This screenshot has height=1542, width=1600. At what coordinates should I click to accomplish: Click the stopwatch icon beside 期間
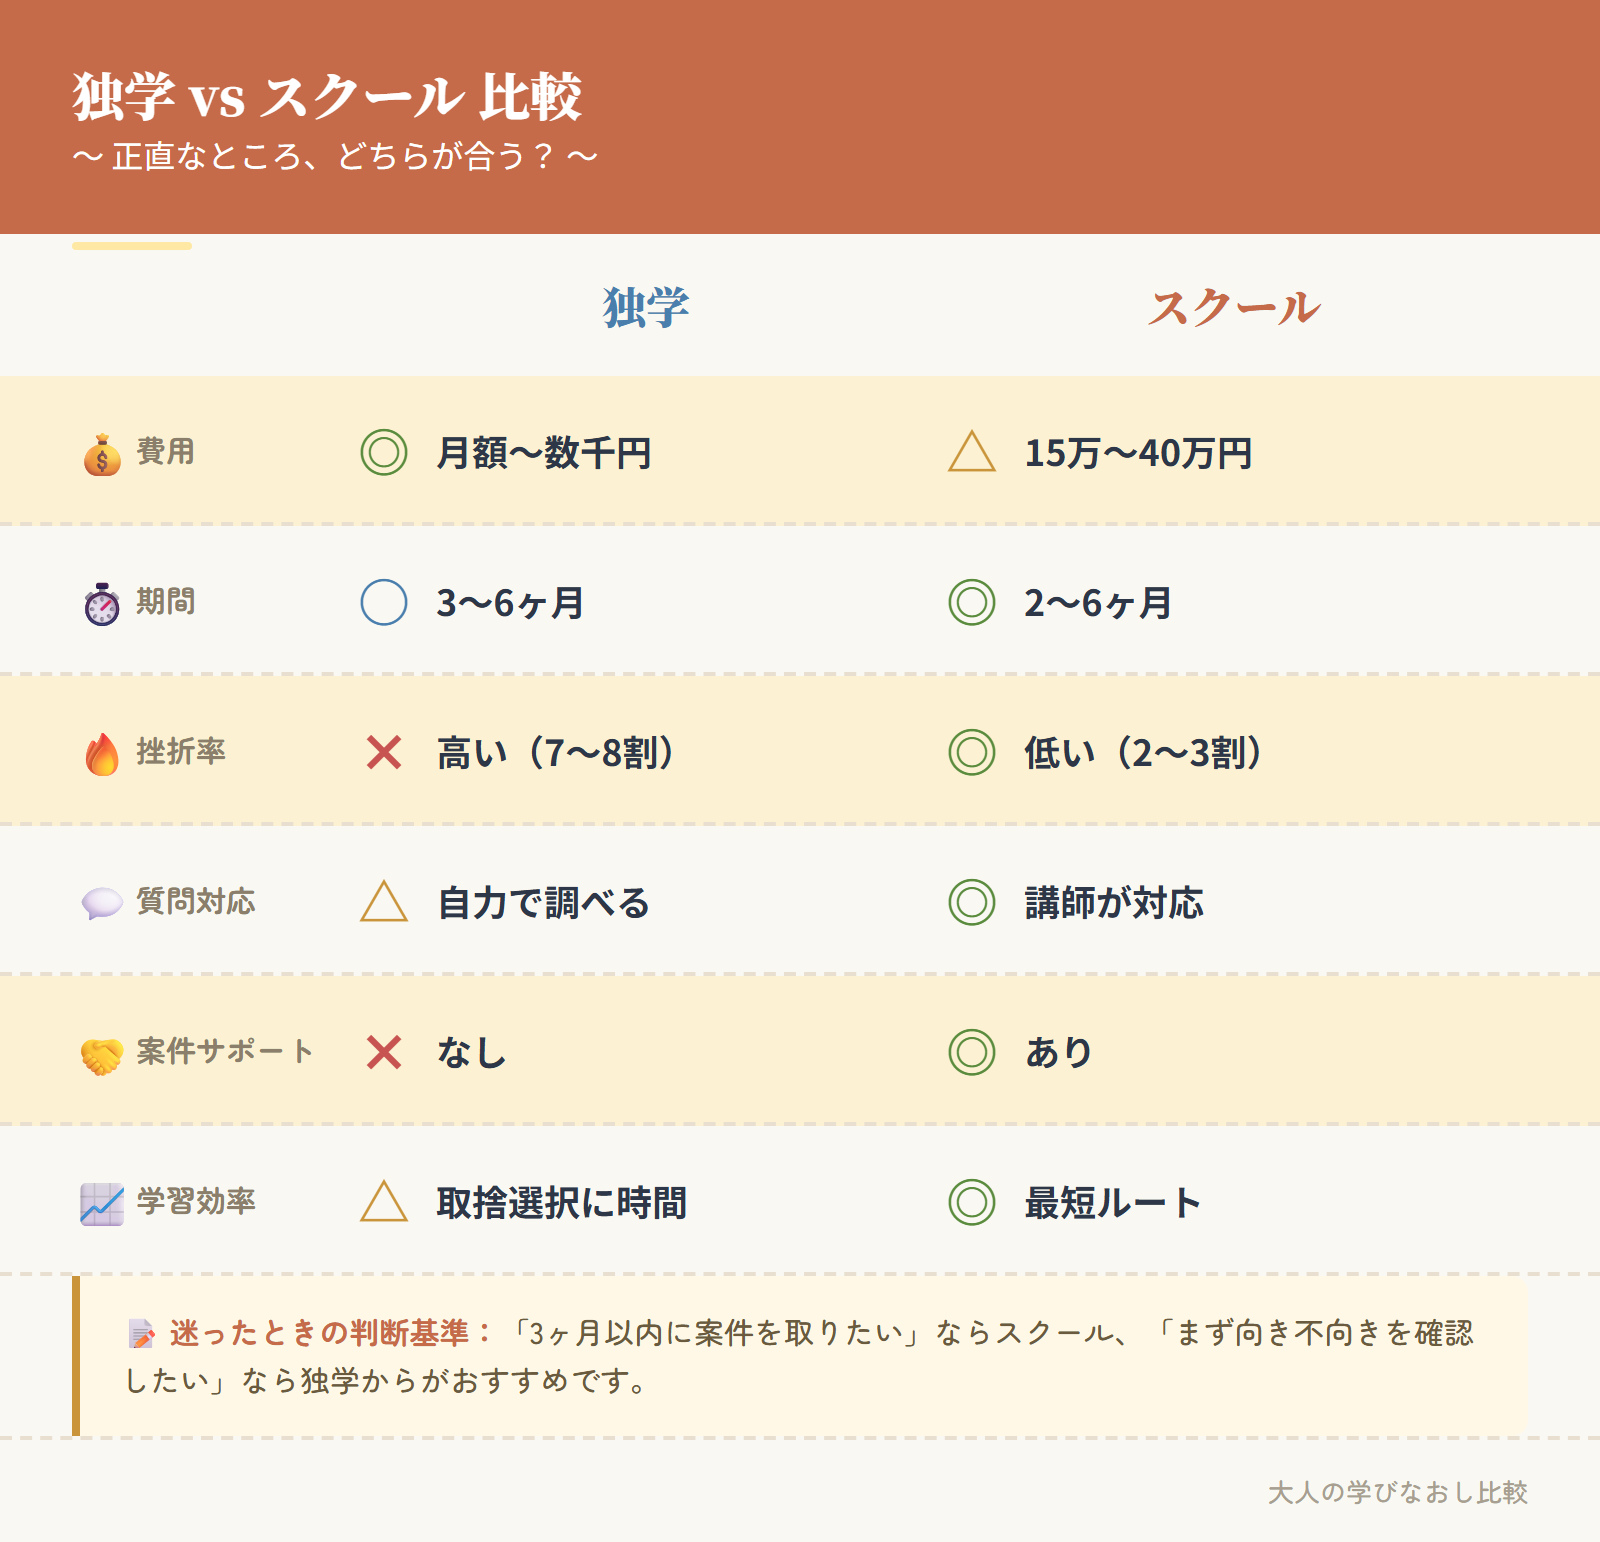click(x=102, y=604)
